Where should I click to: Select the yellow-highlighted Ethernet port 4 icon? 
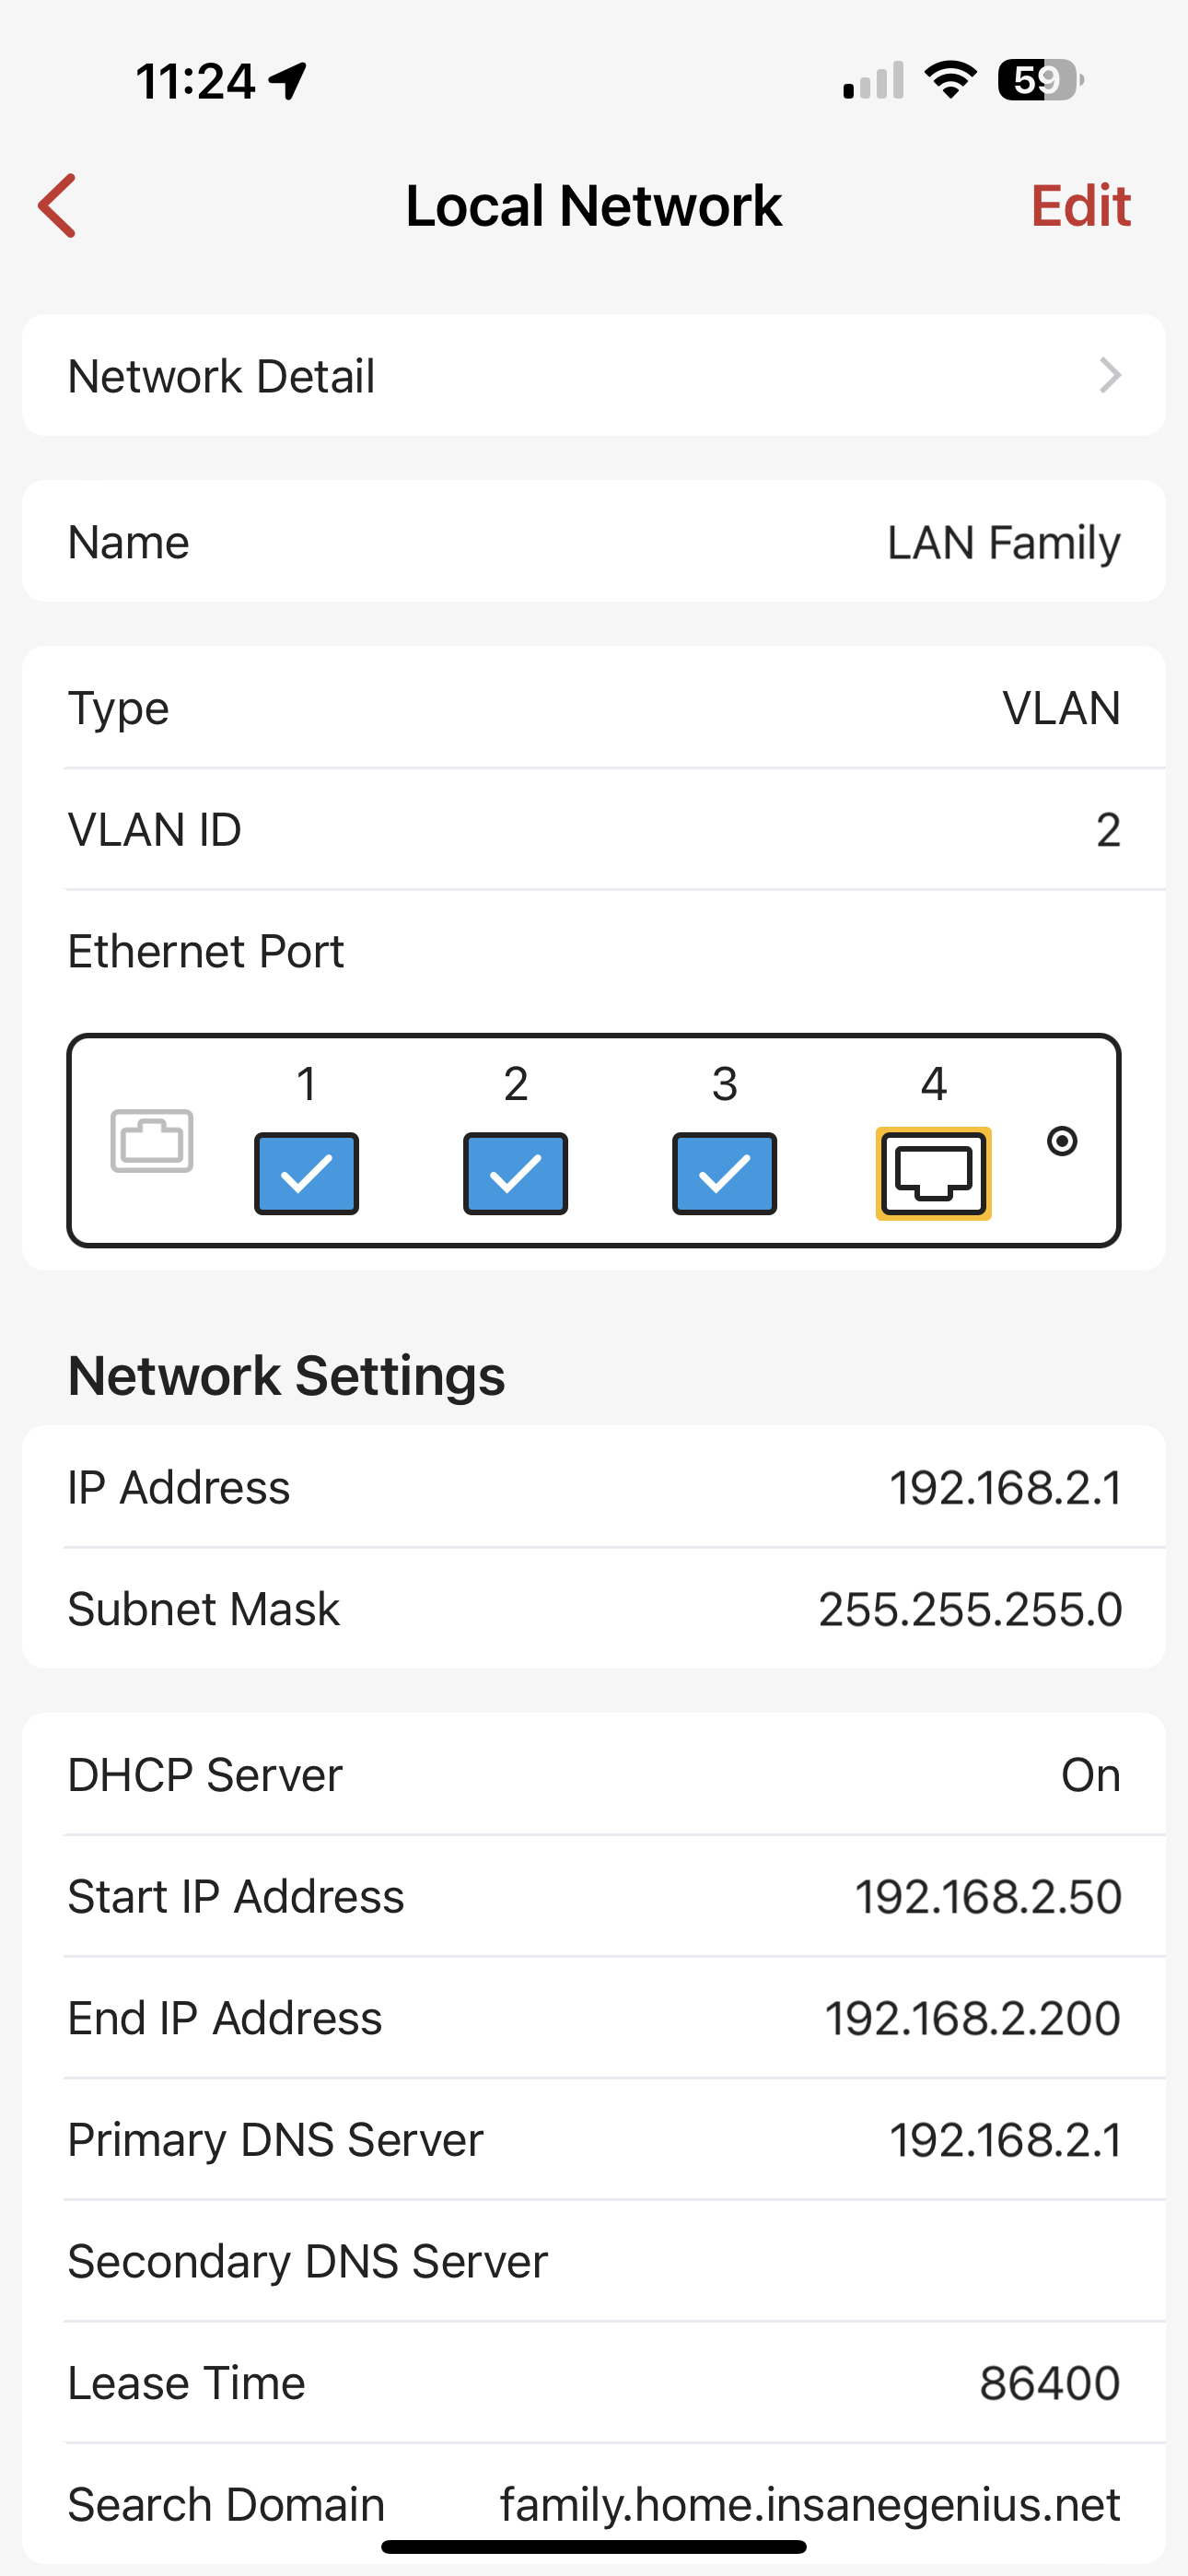click(x=933, y=1173)
